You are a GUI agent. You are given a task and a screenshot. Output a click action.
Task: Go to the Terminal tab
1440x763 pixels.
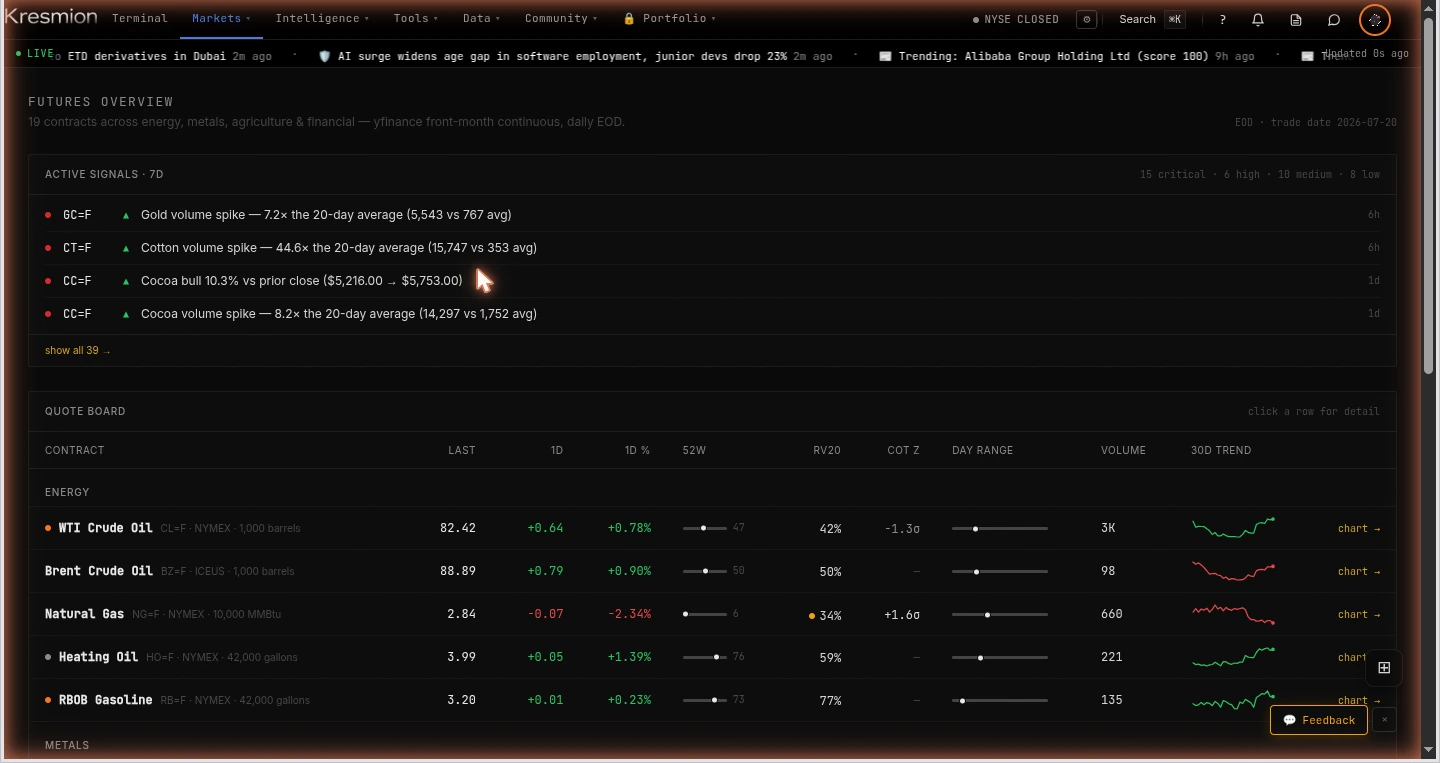point(140,18)
